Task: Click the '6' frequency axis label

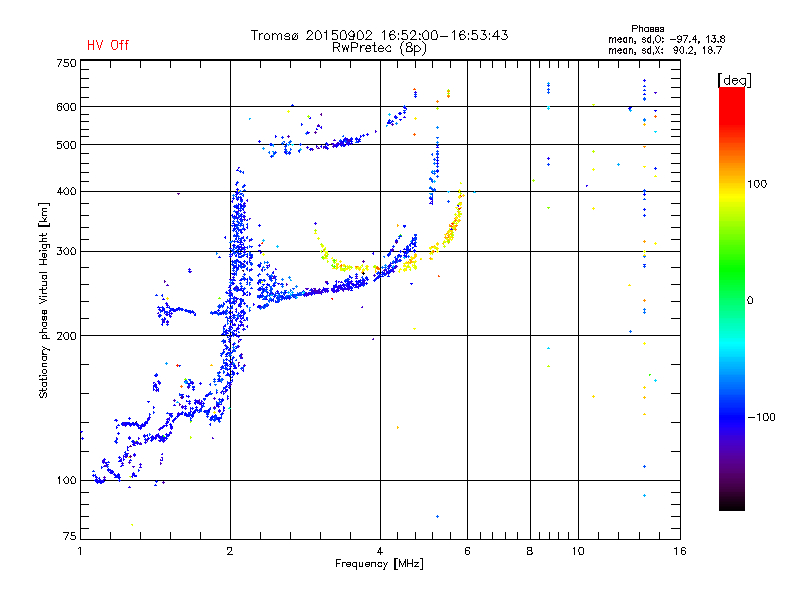Action: coord(467,551)
